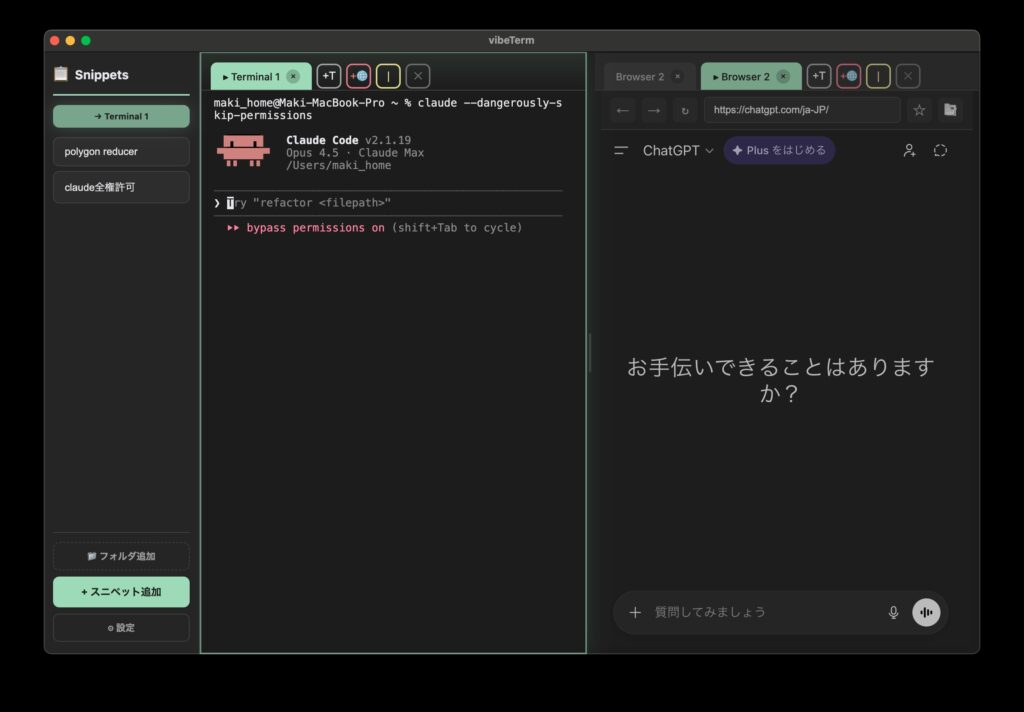Click the add-person icon in ChatGPT header
The height and width of the screenshot is (712, 1024).
[x=909, y=150]
